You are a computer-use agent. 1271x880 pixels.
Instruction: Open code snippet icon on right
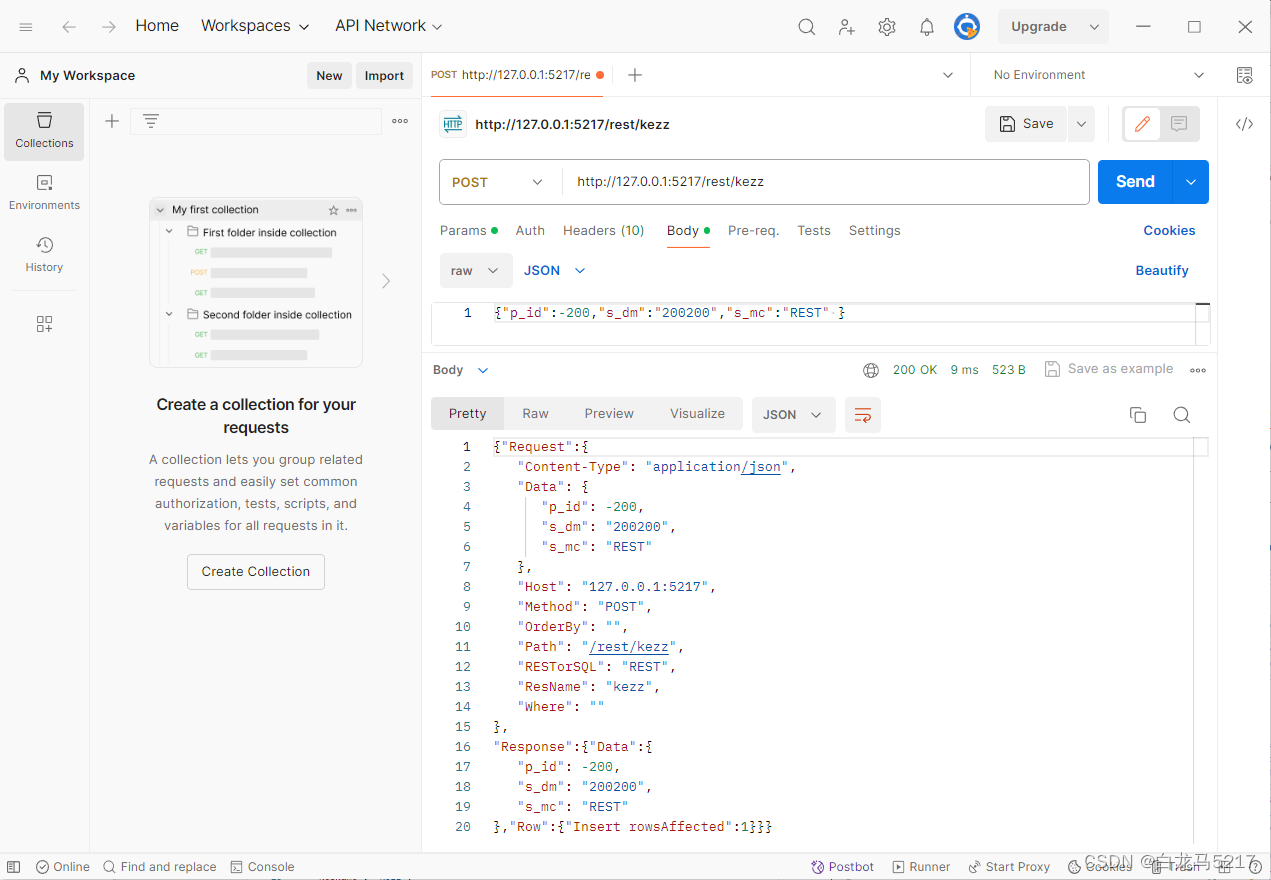click(x=1244, y=124)
